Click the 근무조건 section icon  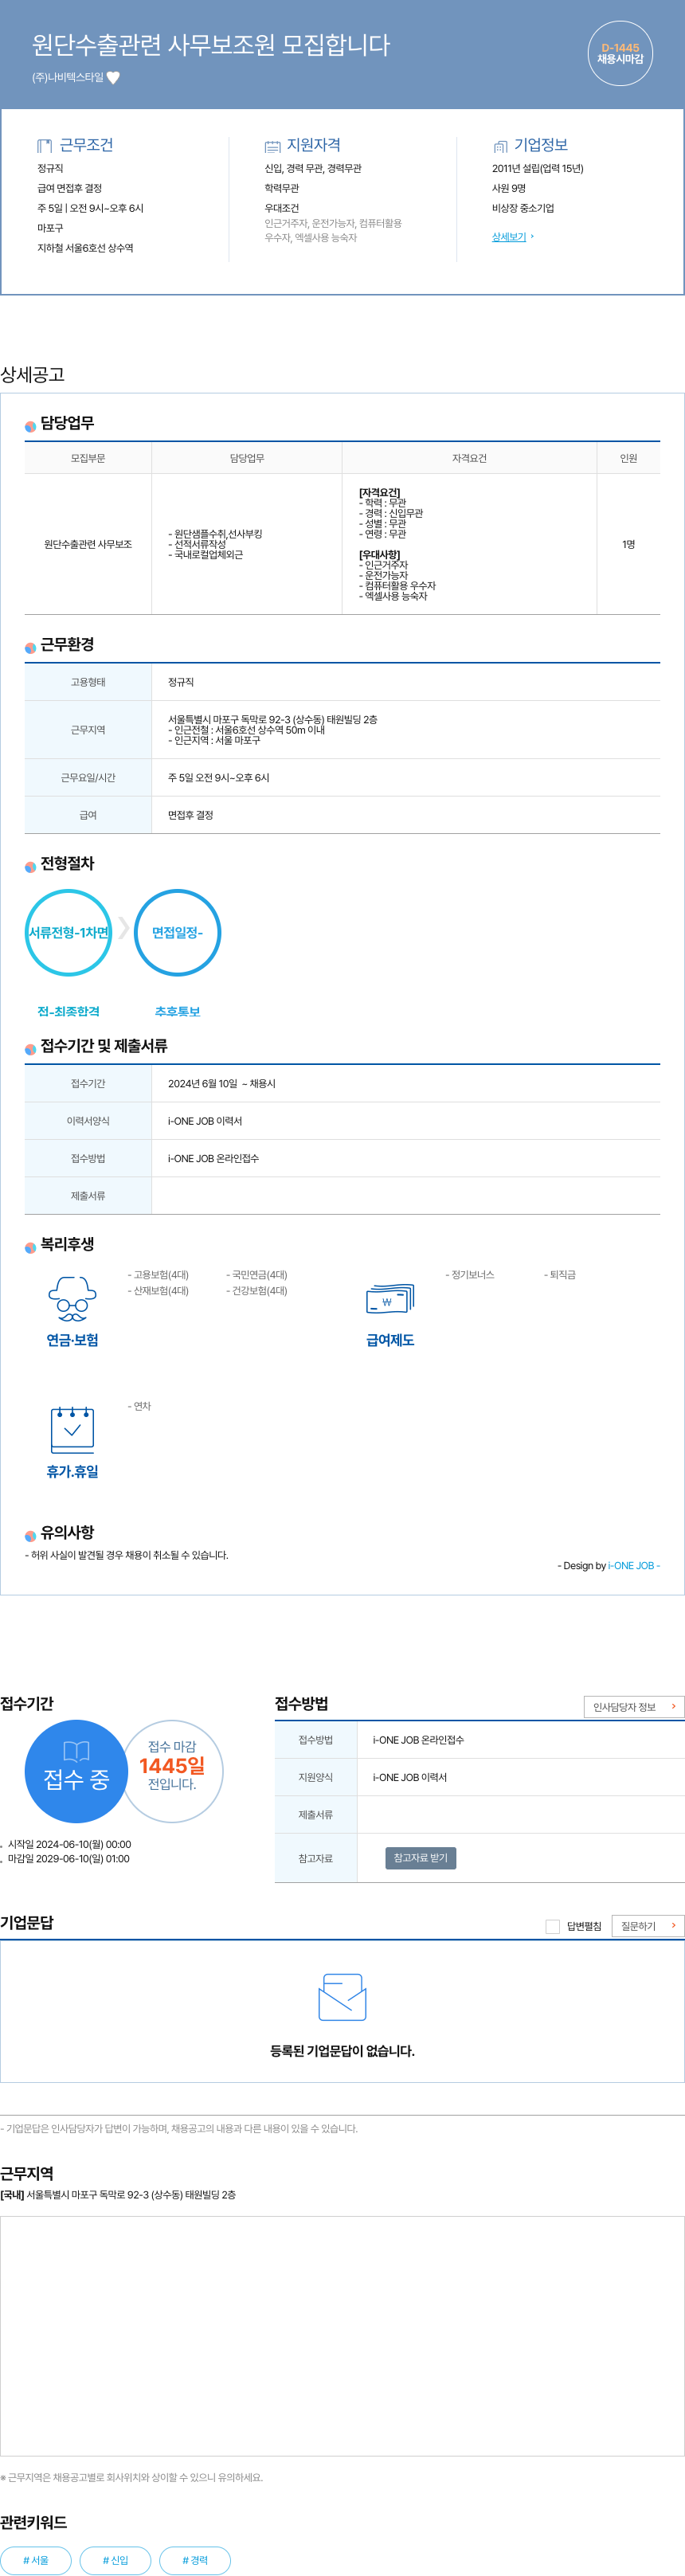44,146
